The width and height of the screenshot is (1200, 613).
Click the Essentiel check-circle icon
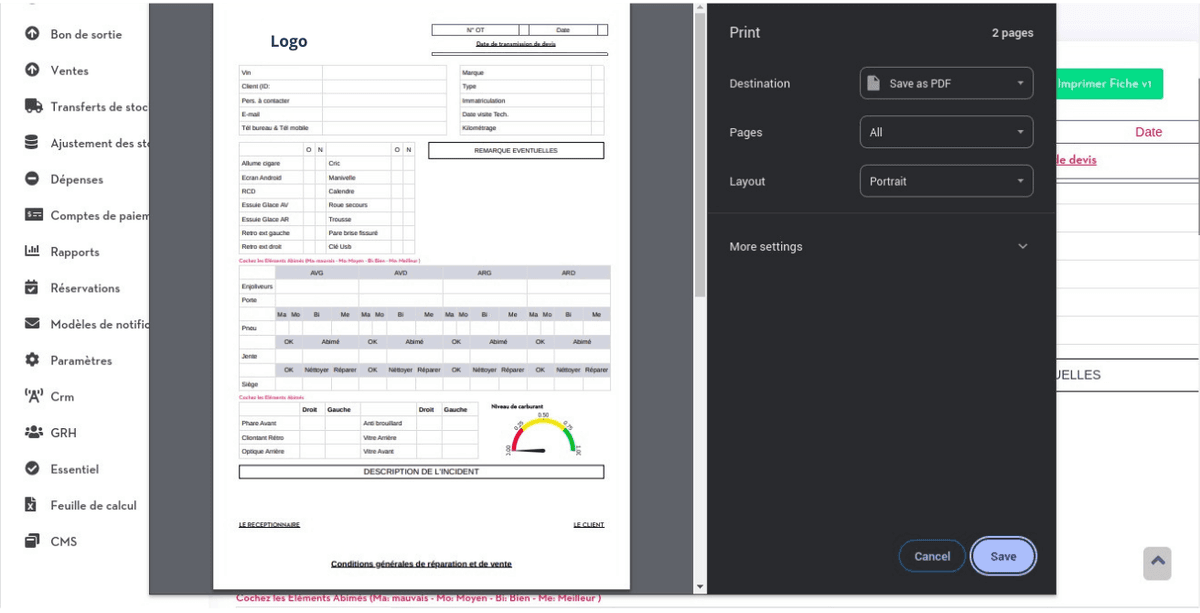coord(32,469)
